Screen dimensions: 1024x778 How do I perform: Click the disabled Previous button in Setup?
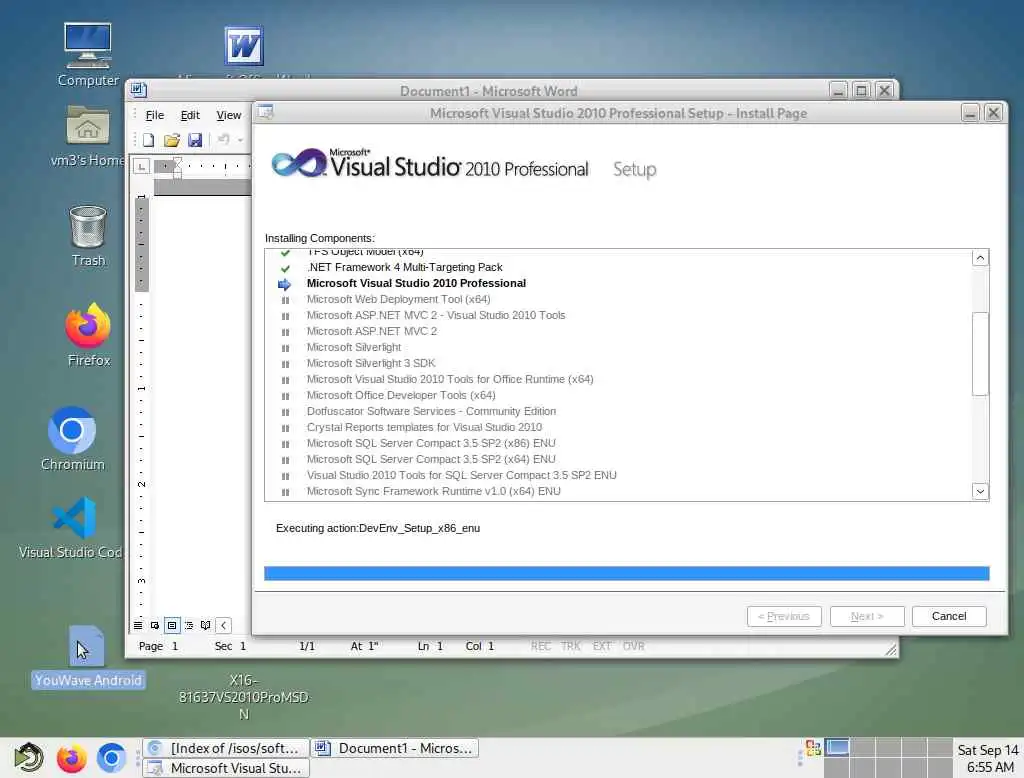(784, 616)
